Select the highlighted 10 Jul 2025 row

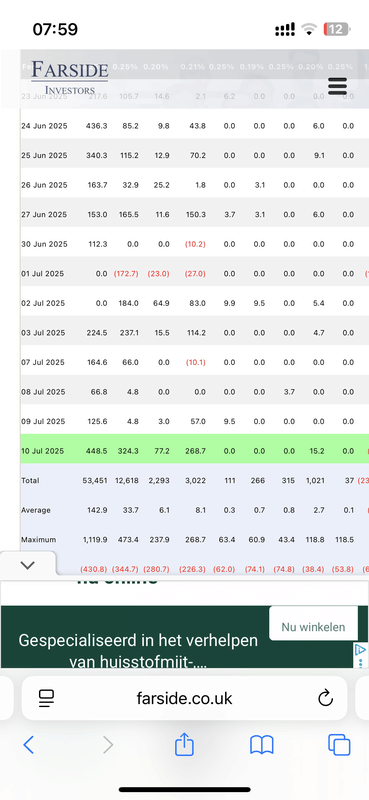click(194, 451)
